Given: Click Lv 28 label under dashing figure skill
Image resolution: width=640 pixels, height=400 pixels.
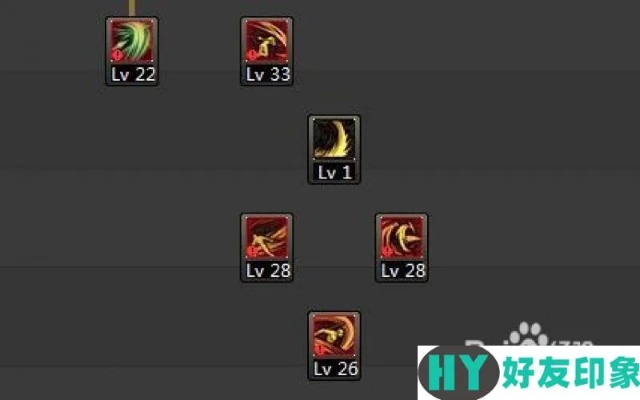Looking at the screenshot, I should [x=268, y=271].
